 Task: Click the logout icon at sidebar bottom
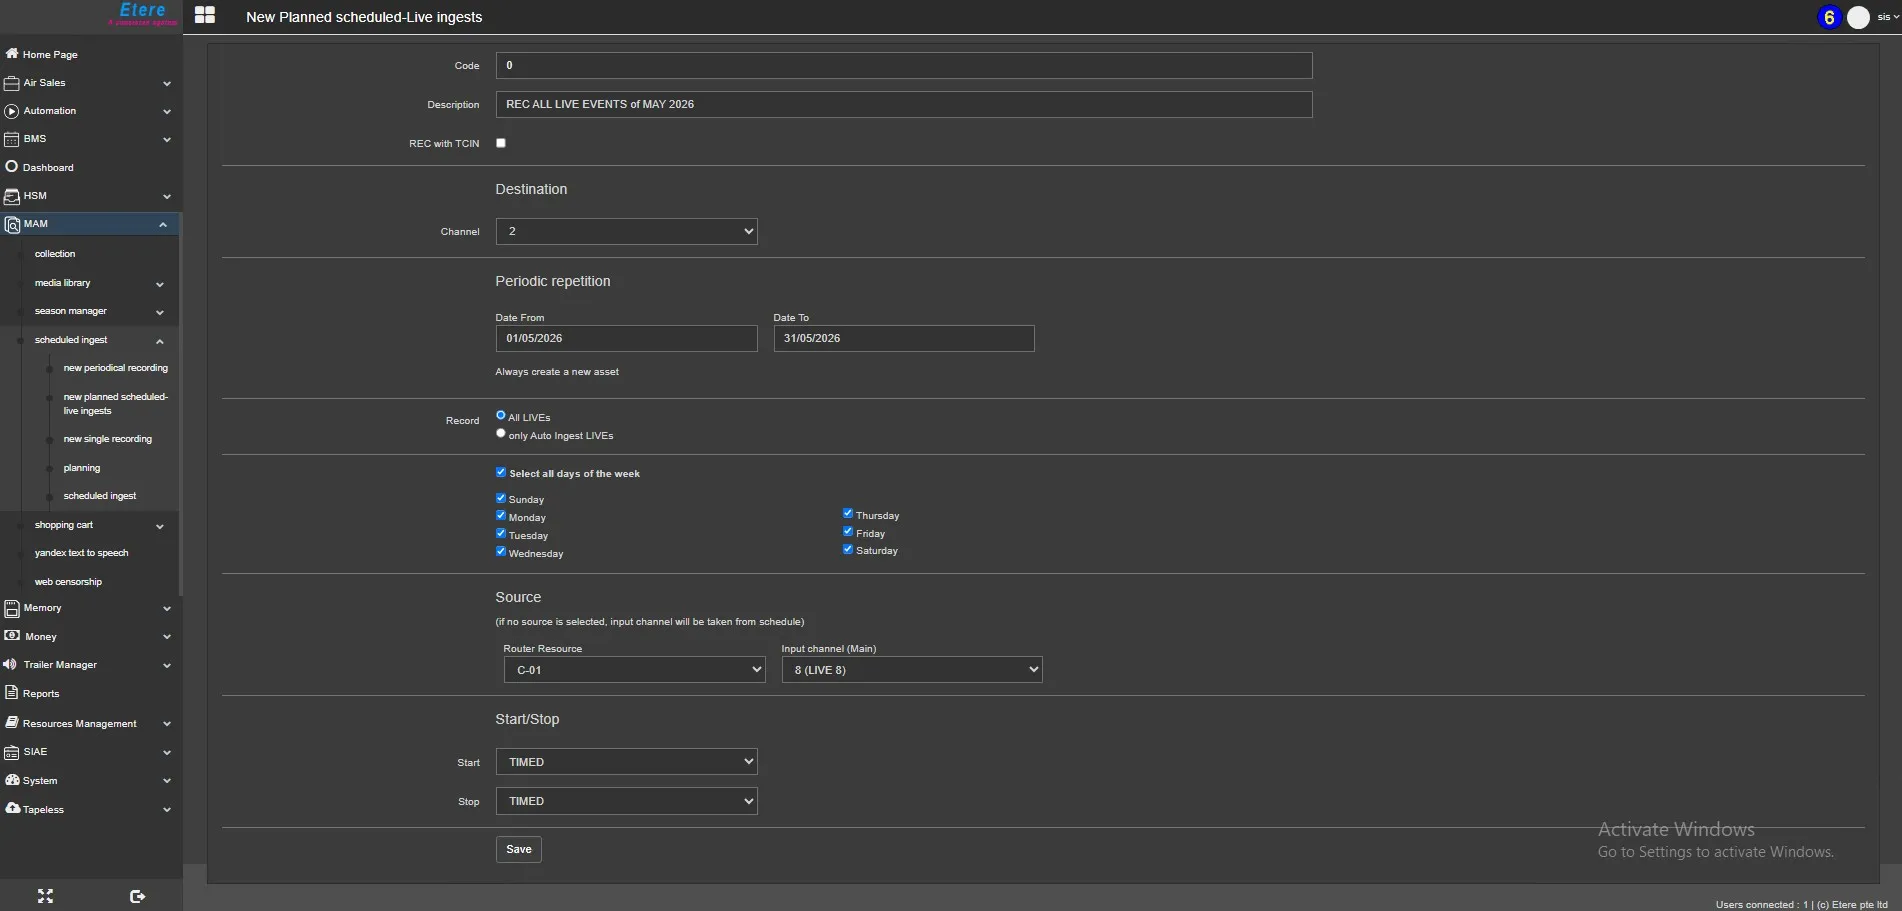pyautogui.click(x=138, y=896)
